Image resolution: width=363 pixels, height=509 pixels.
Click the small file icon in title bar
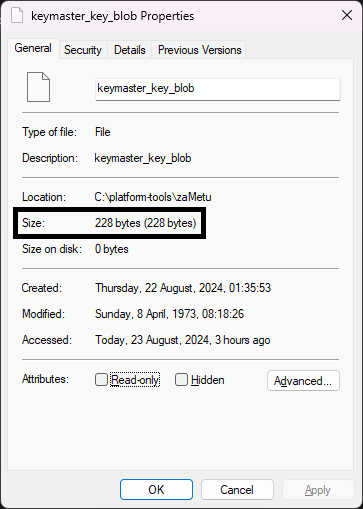click(x=17, y=16)
